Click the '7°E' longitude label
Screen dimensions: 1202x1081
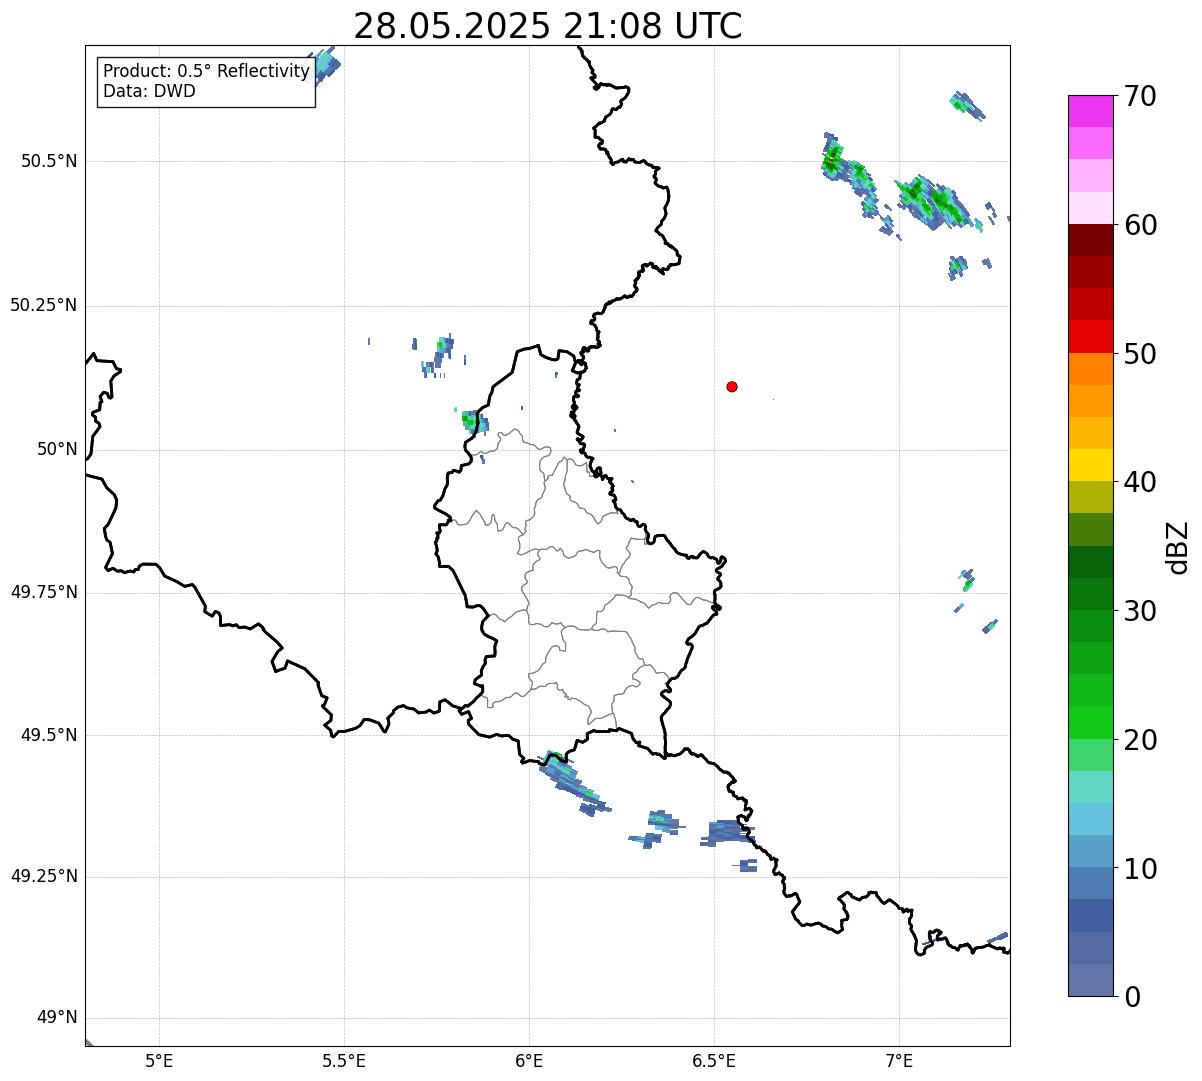point(899,1060)
